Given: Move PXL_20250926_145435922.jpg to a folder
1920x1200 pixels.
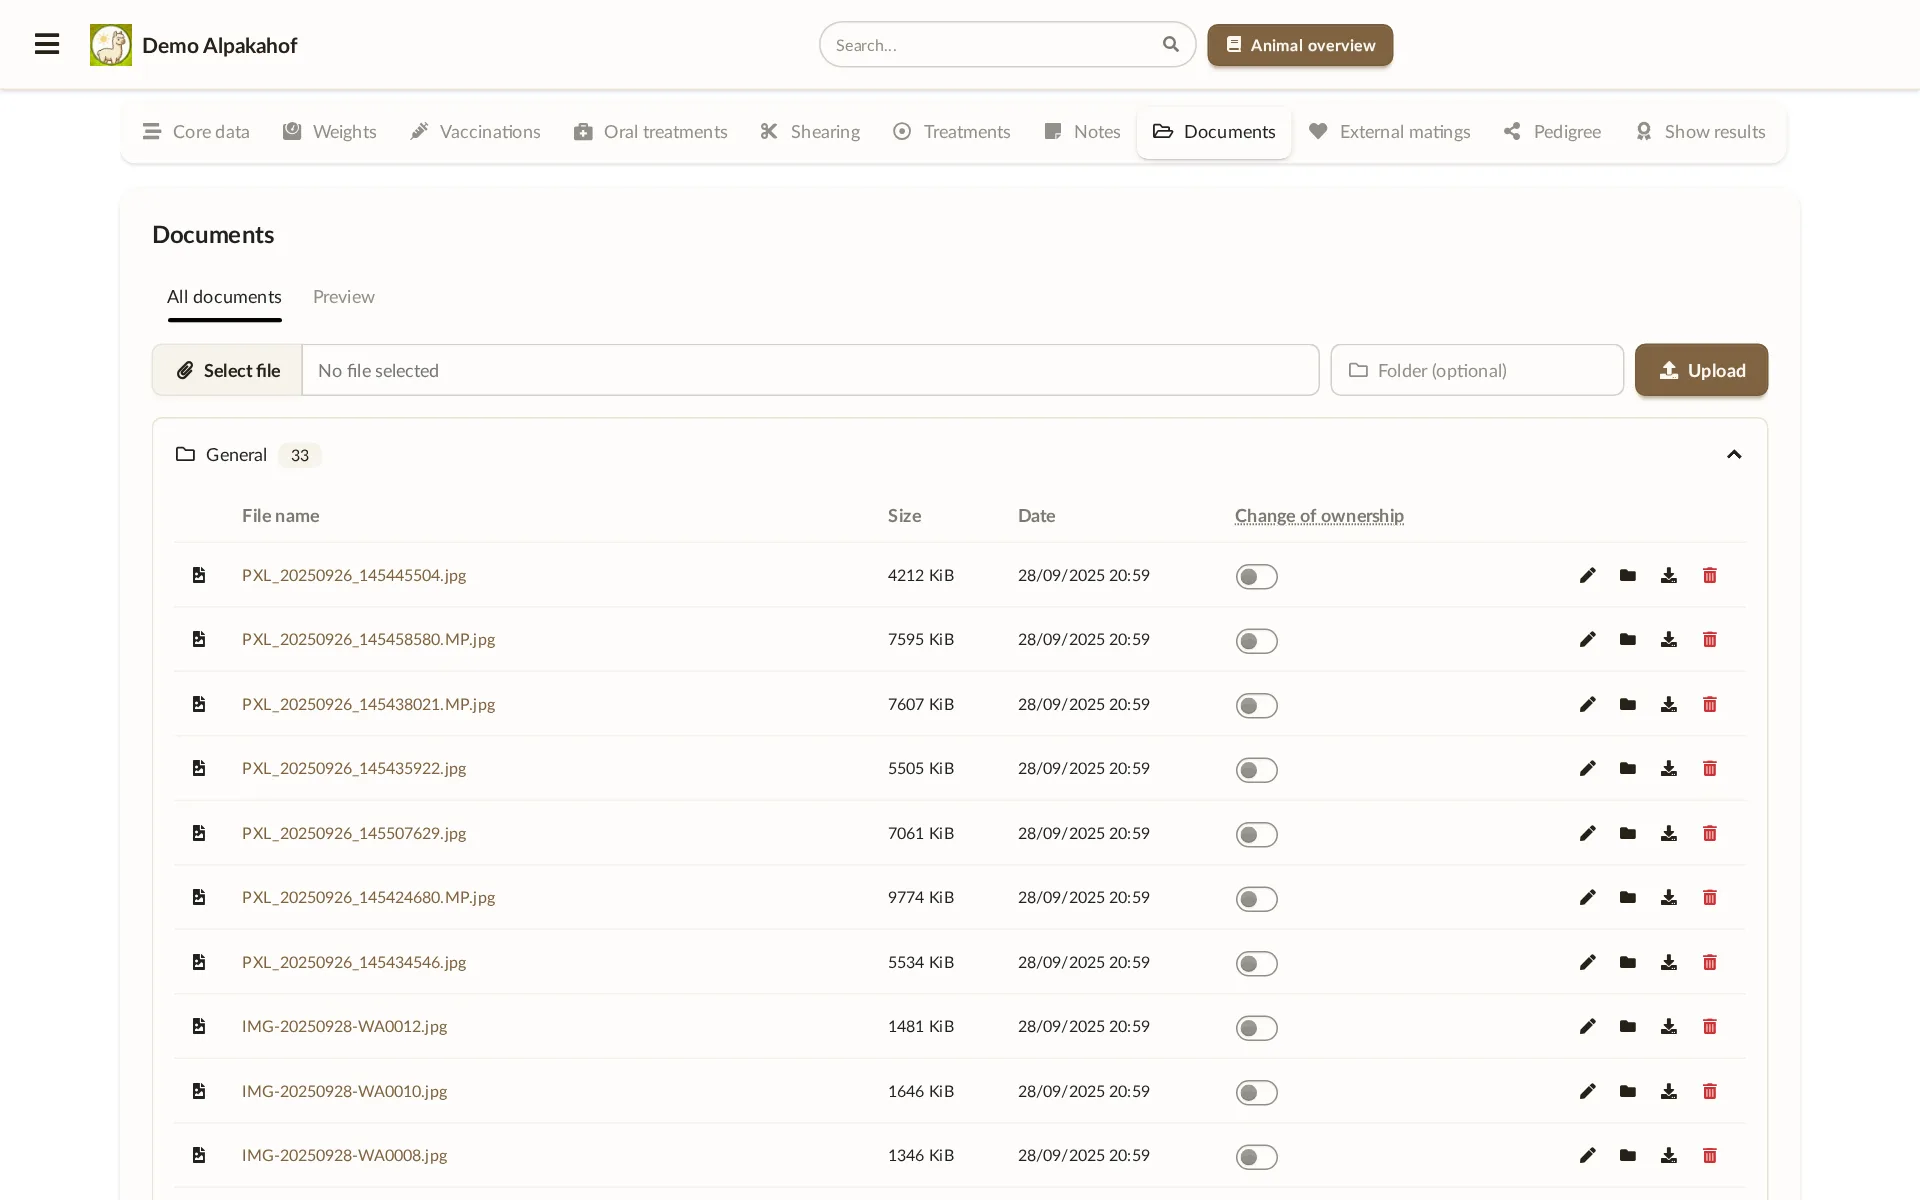Looking at the screenshot, I should pos(1627,768).
